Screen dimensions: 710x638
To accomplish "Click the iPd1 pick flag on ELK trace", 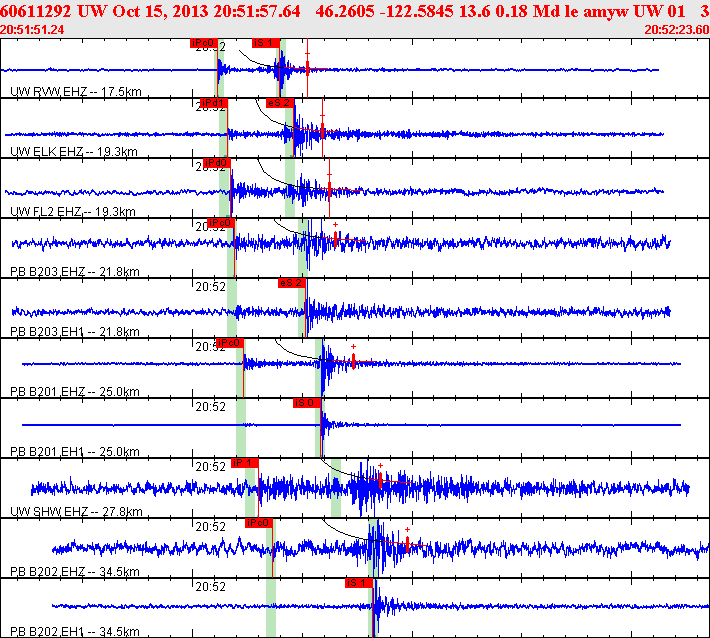I will point(213,103).
